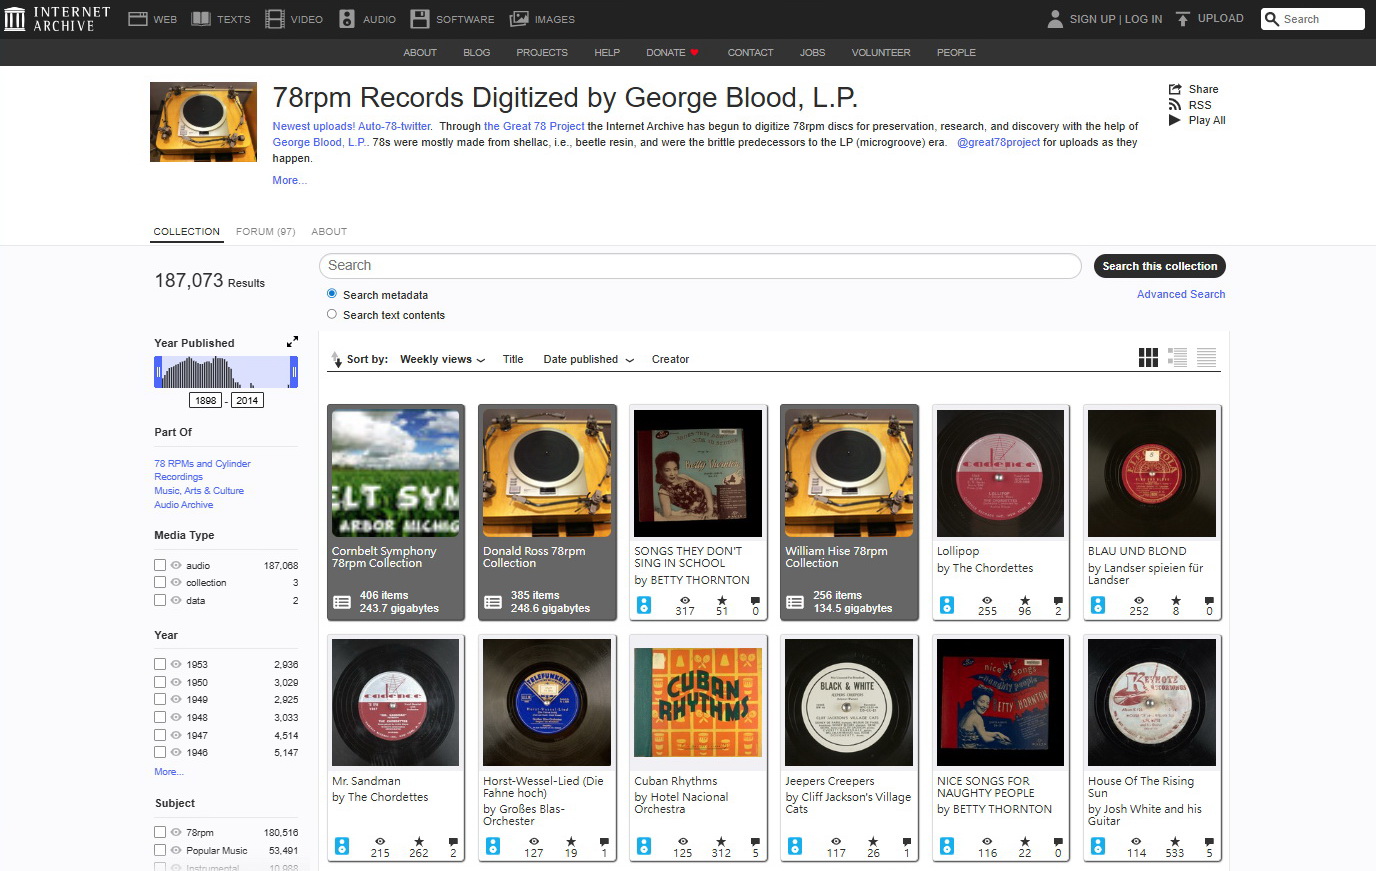Sort results by Title
Image resolution: width=1376 pixels, height=871 pixels.
pos(513,359)
